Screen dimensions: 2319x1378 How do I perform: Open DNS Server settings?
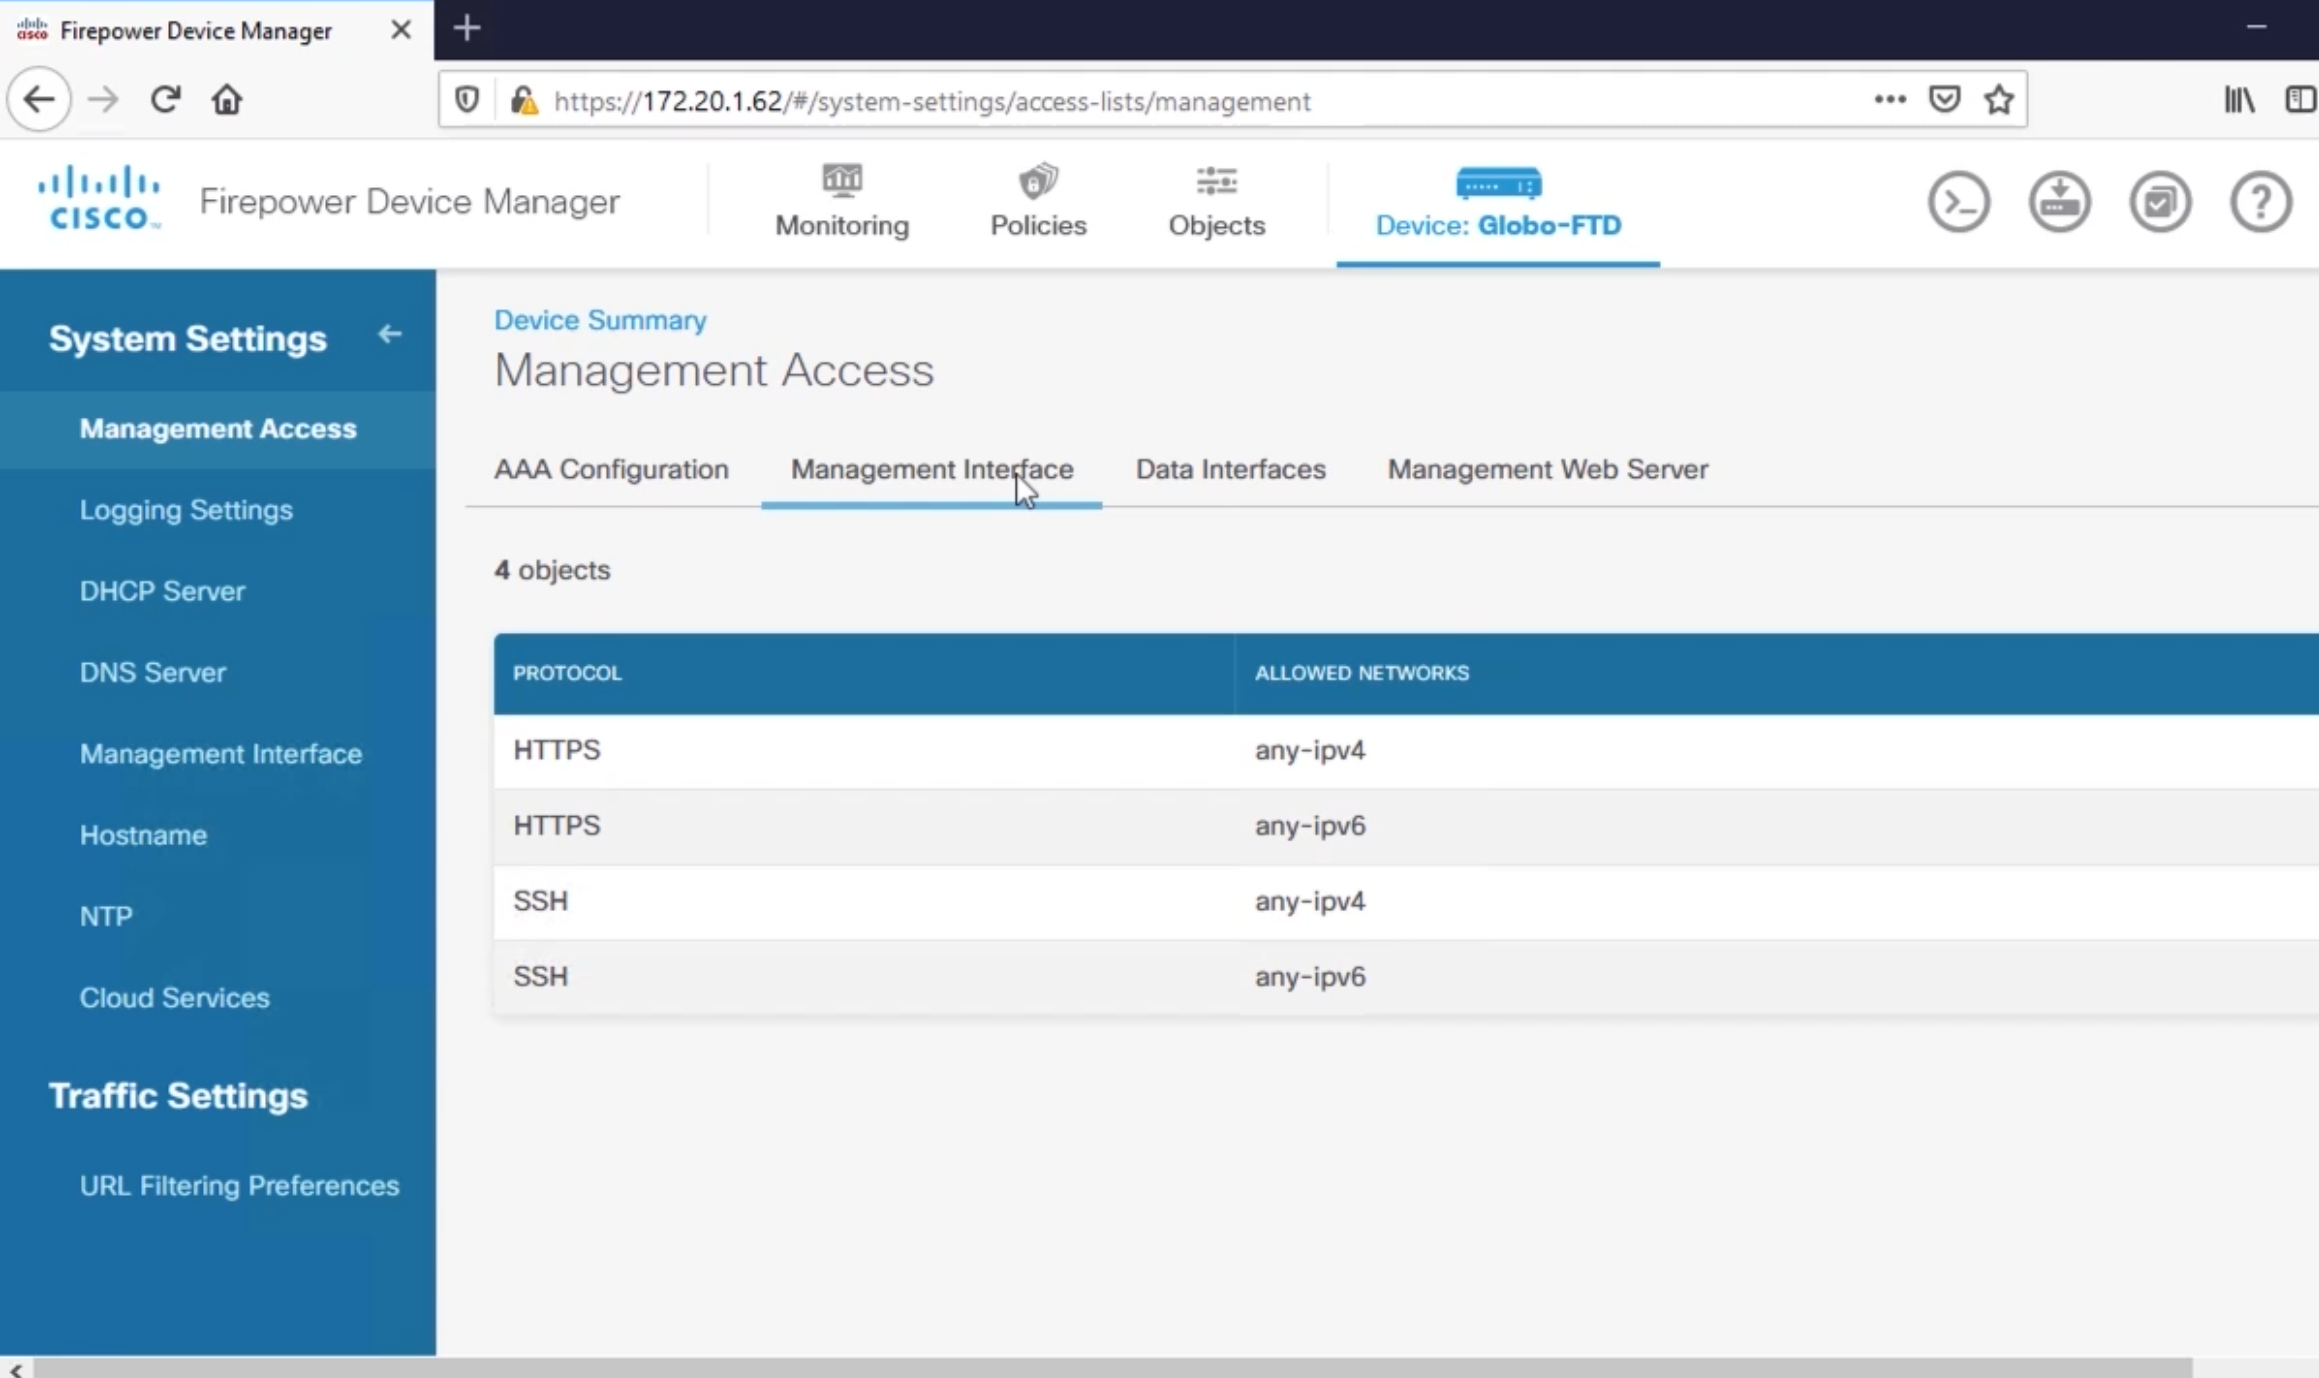[153, 672]
